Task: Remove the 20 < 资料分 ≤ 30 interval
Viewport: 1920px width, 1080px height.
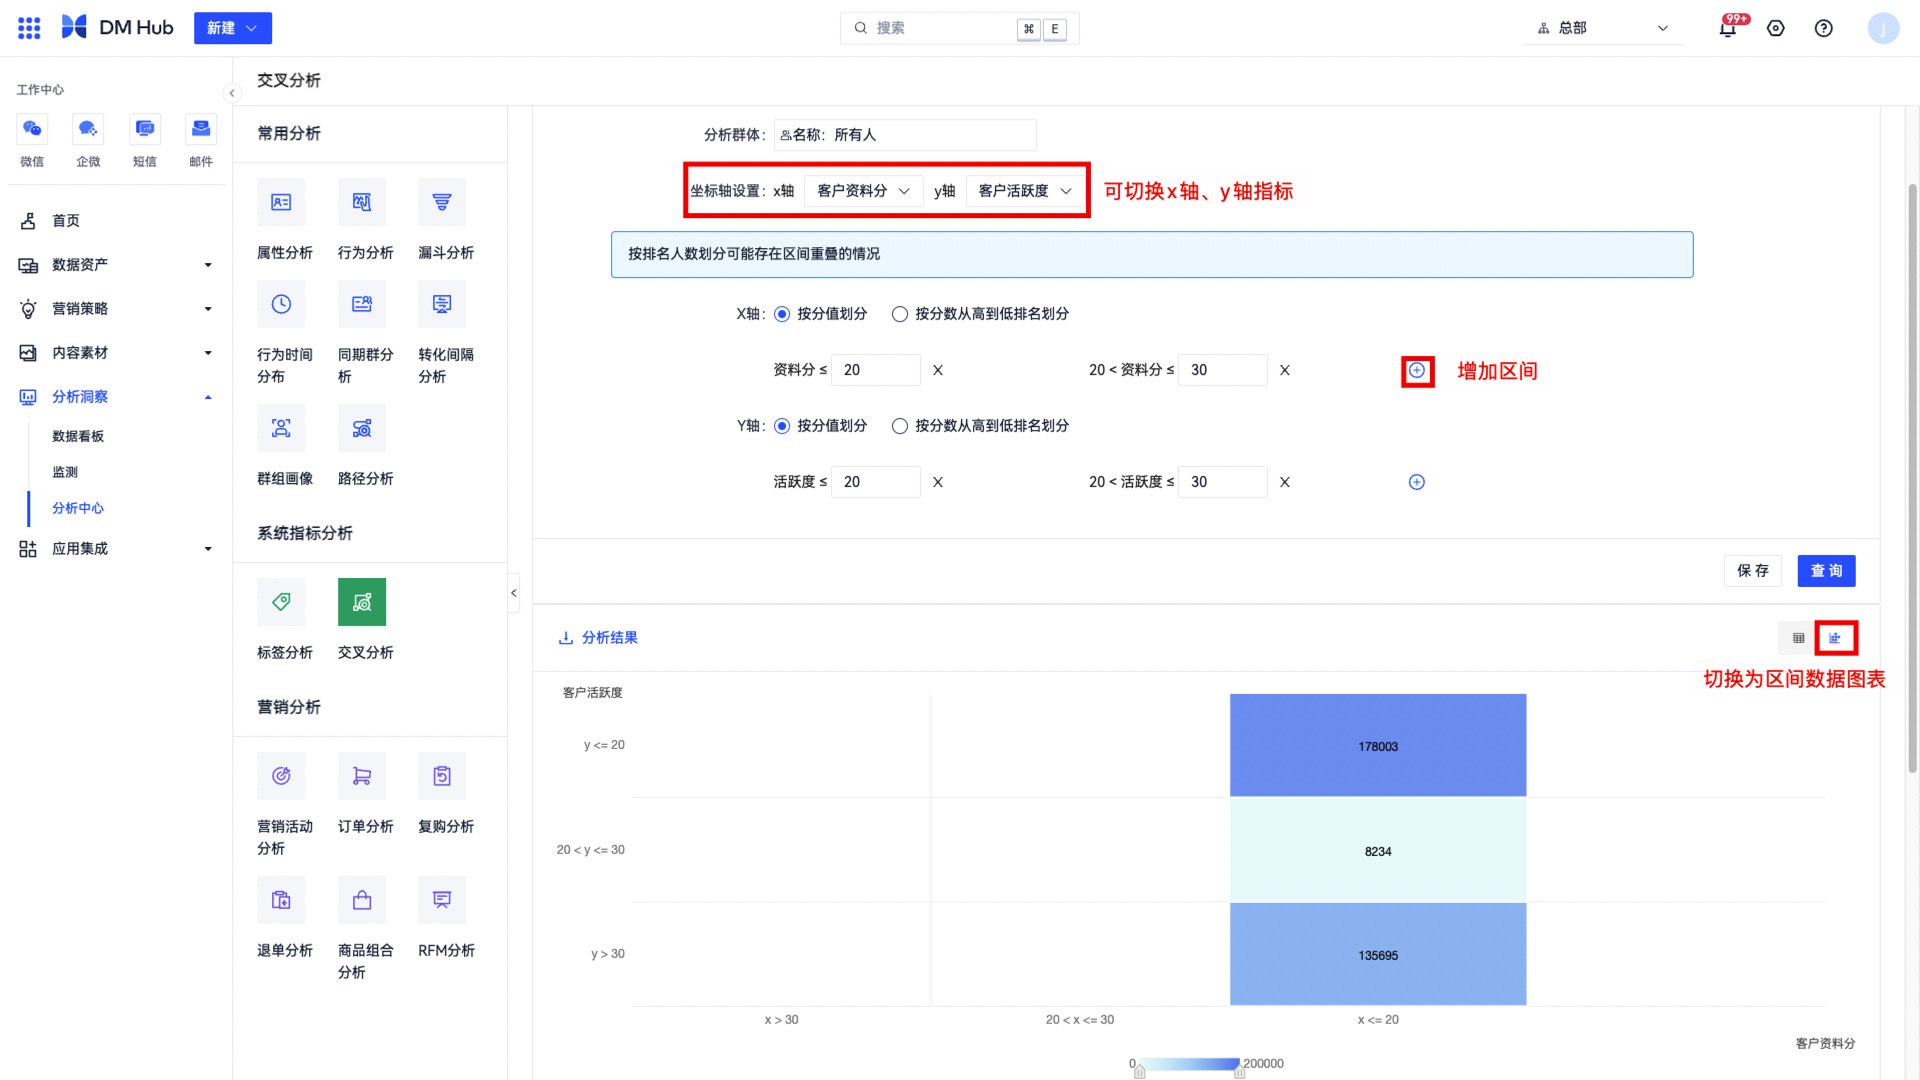Action: (x=1285, y=370)
